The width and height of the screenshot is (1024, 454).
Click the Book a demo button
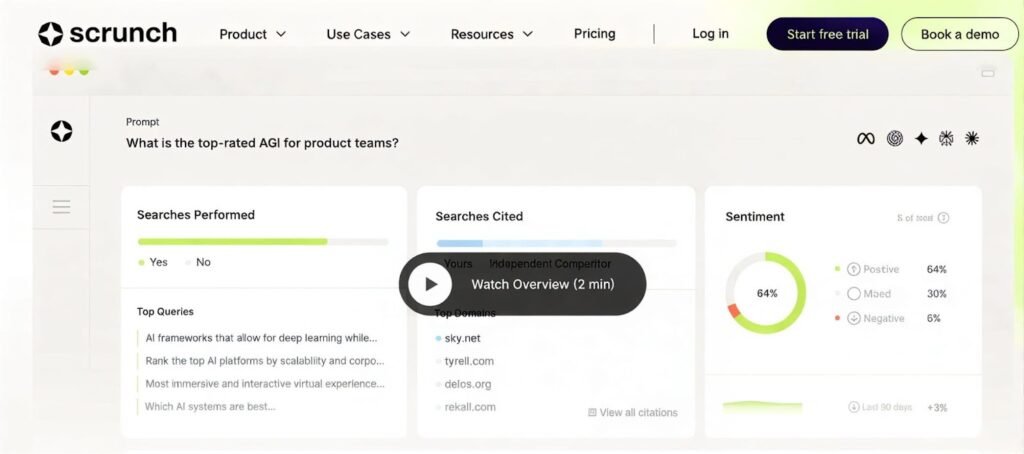(x=959, y=34)
